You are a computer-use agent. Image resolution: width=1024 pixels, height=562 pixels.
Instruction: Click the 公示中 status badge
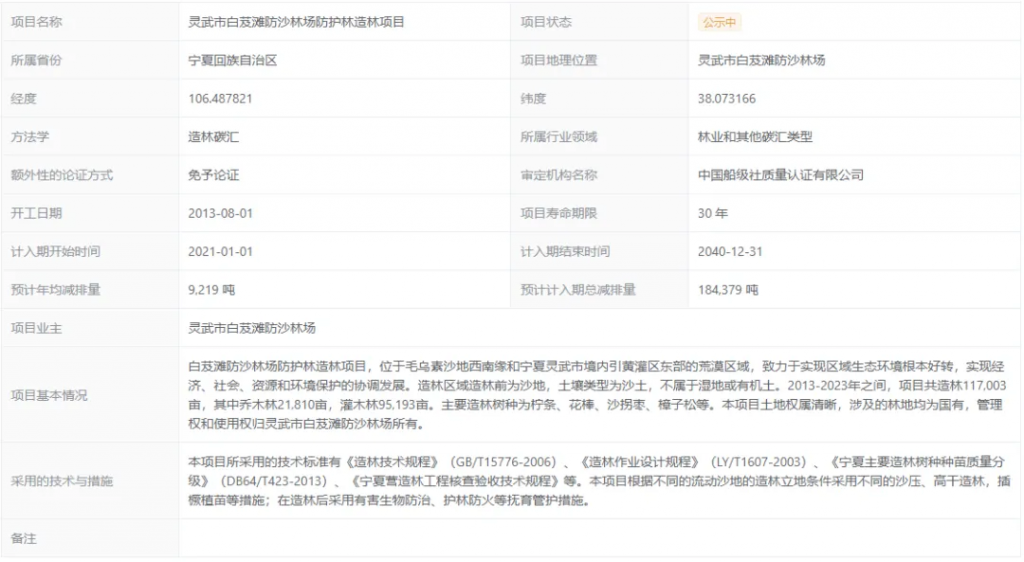tap(719, 22)
